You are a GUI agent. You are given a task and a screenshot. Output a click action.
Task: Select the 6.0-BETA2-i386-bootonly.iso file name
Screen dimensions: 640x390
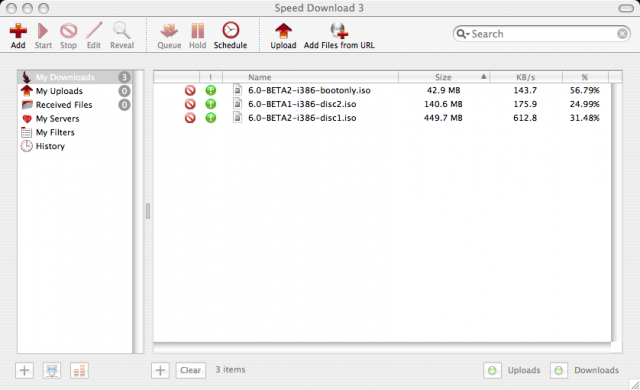pos(309,90)
